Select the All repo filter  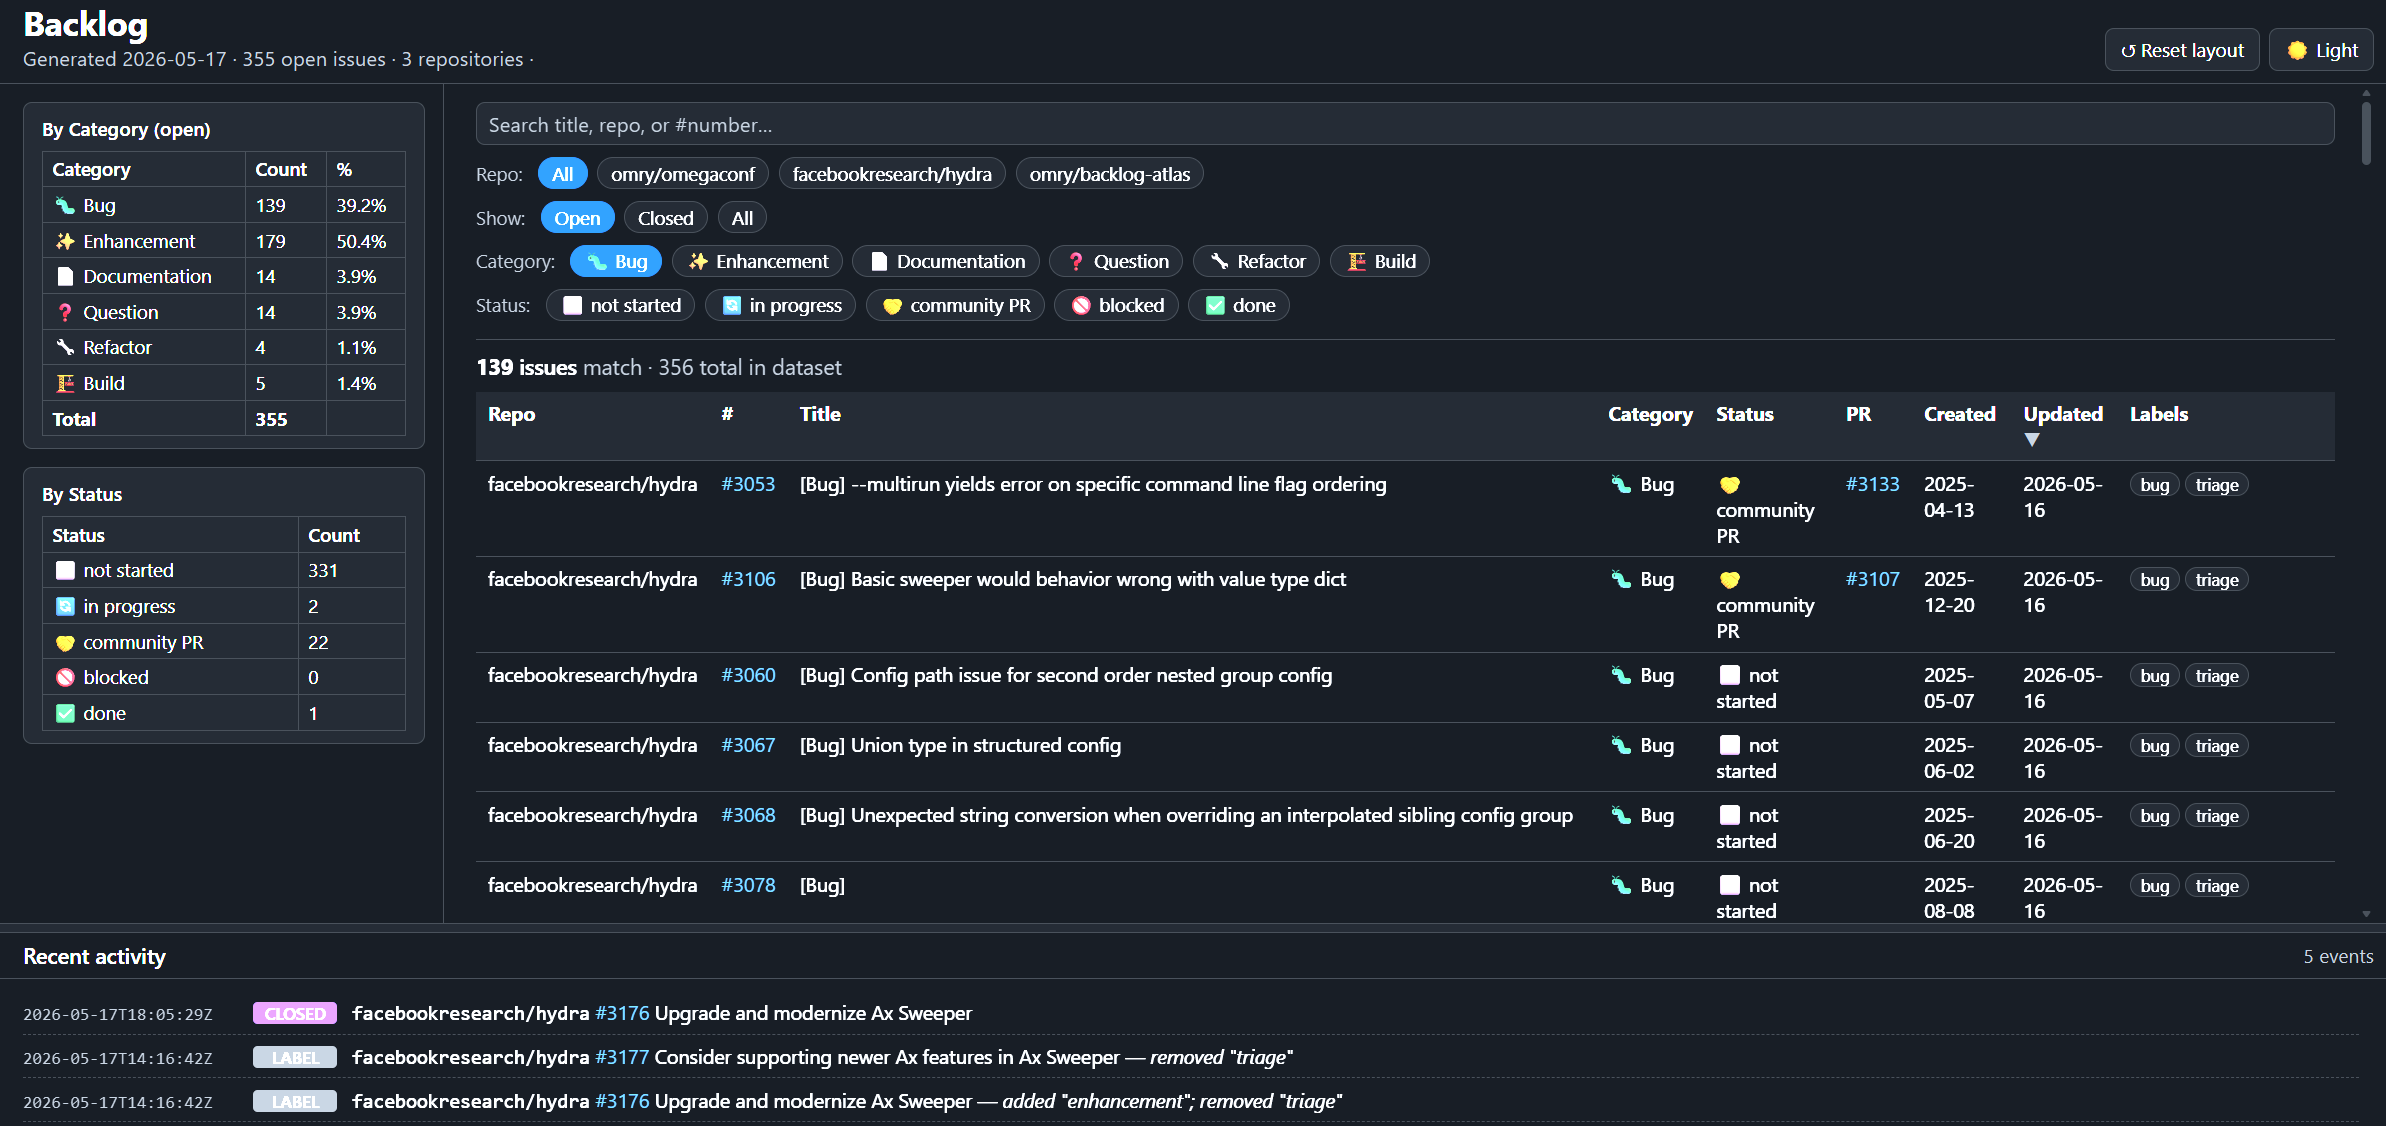563,175
